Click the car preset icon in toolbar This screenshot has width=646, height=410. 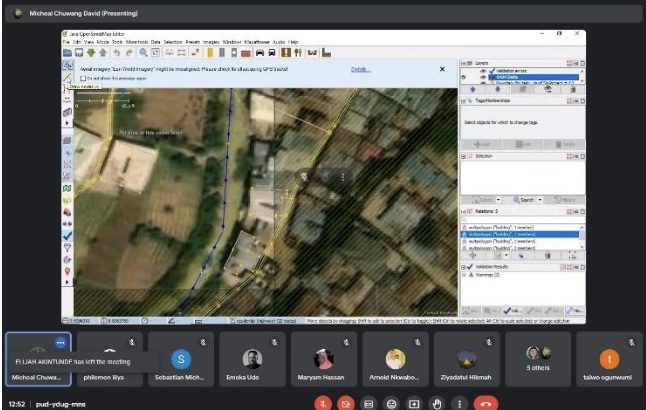[260, 53]
